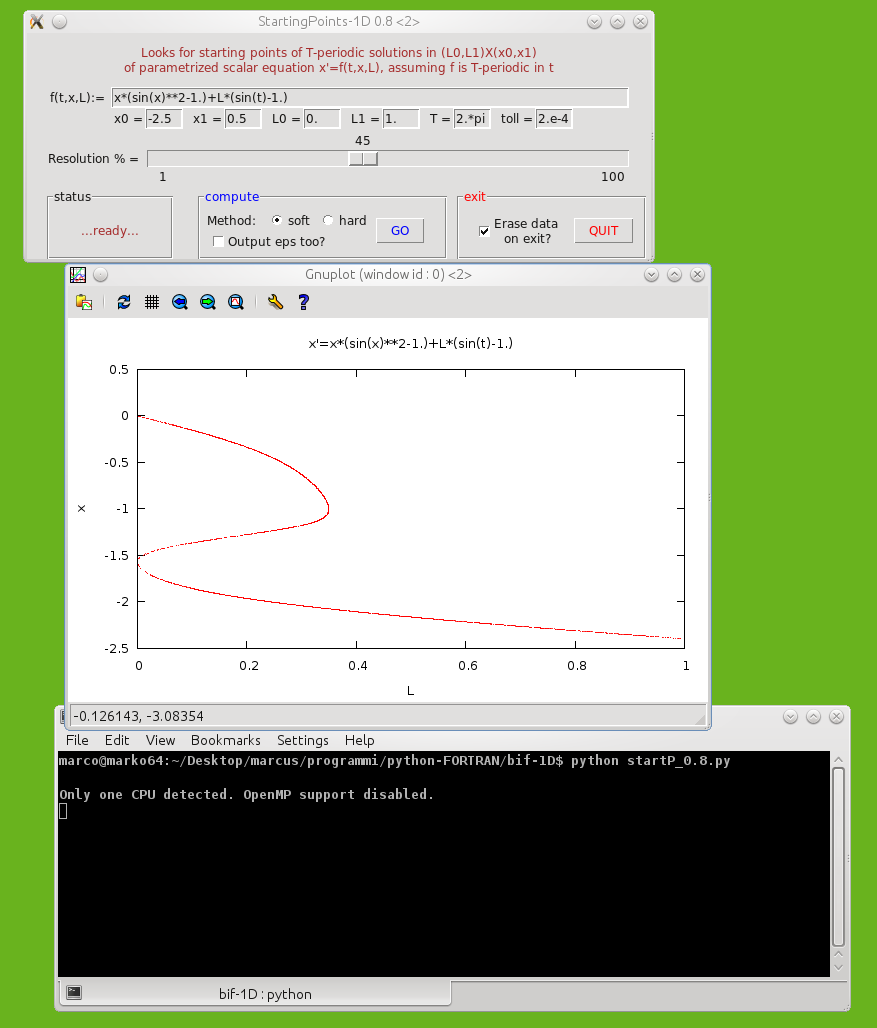The height and width of the screenshot is (1028, 877).
Task: Click the terminal scrollbar down arrow
Action: (x=838, y=966)
